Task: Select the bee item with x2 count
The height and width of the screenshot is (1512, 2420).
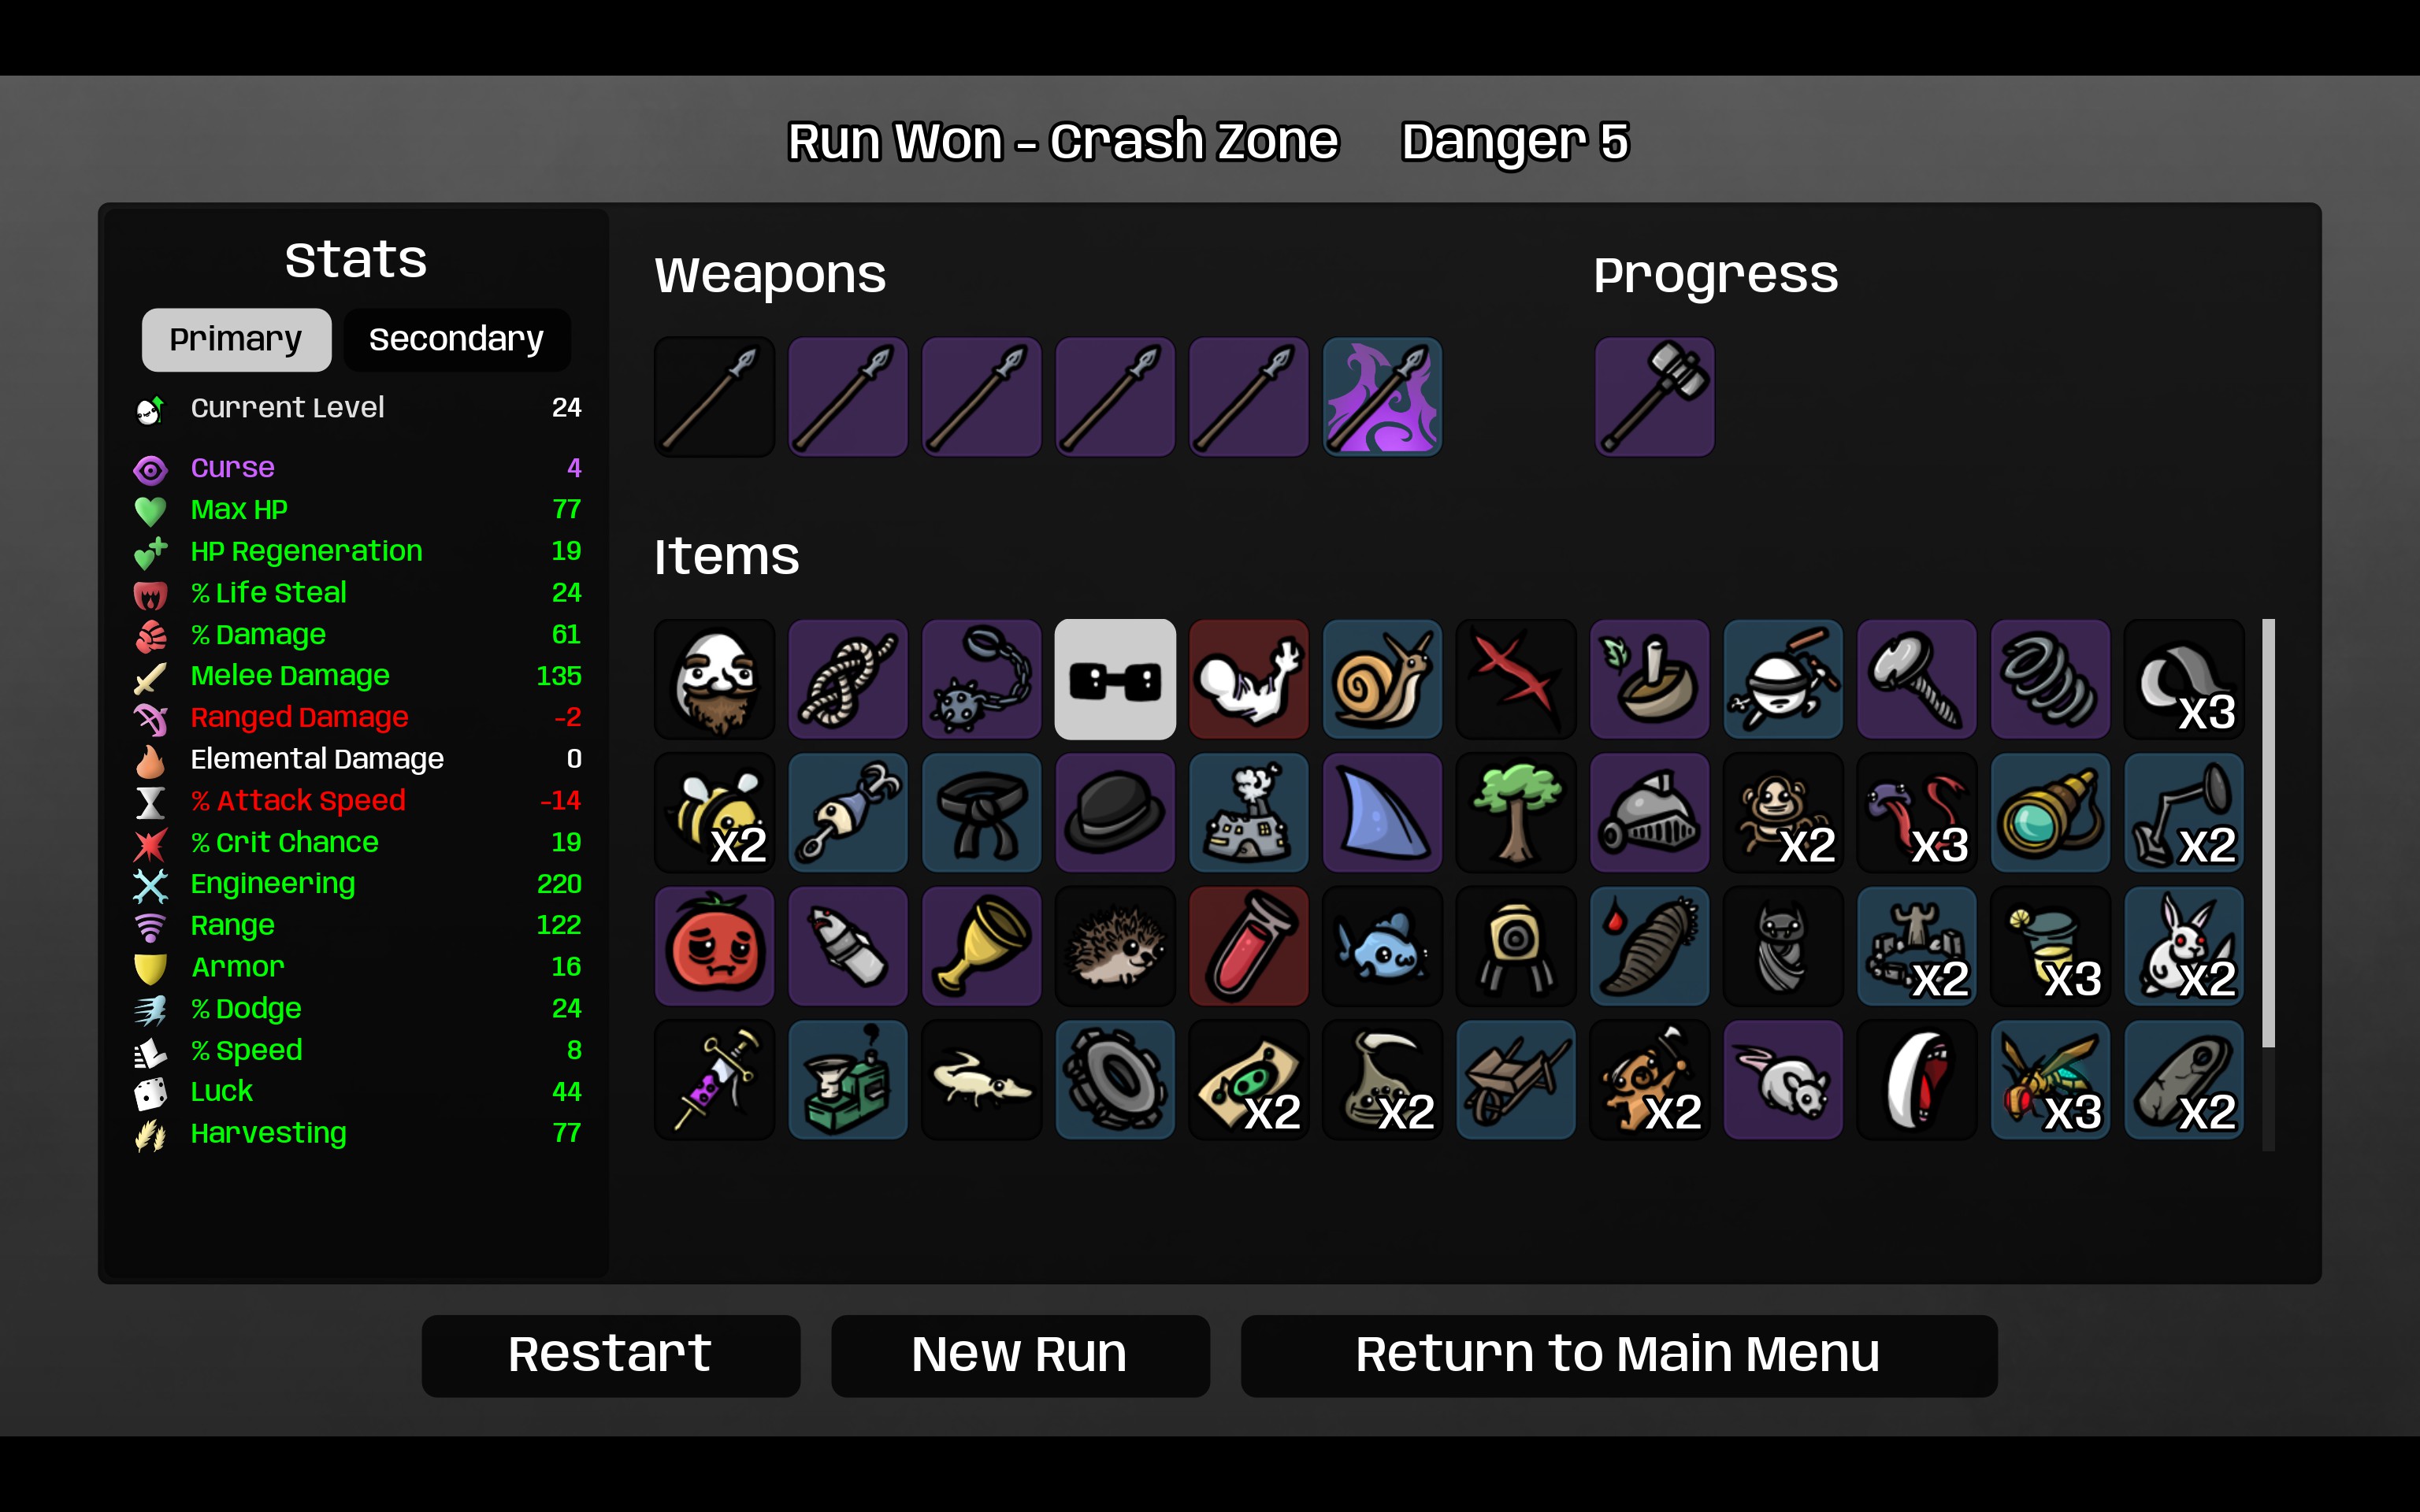Action: [x=714, y=813]
